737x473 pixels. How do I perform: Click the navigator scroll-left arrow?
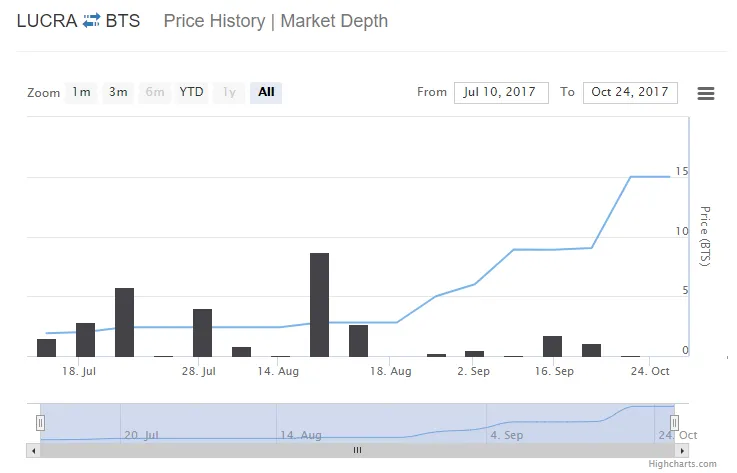[33, 451]
